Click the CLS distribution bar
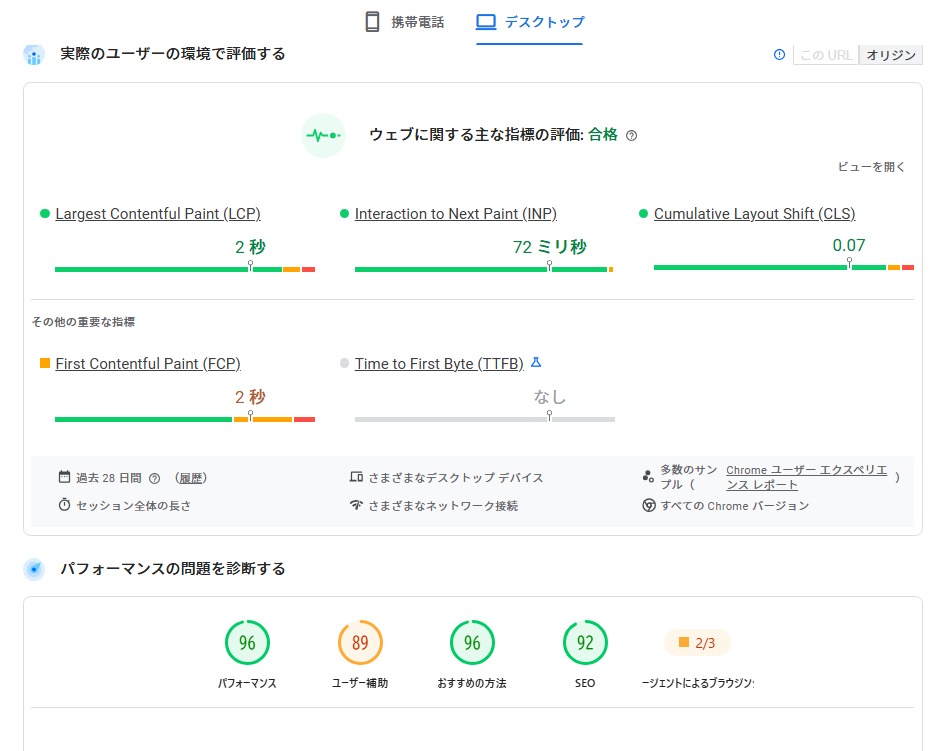Image resolution: width=942 pixels, height=751 pixels. 784,267
